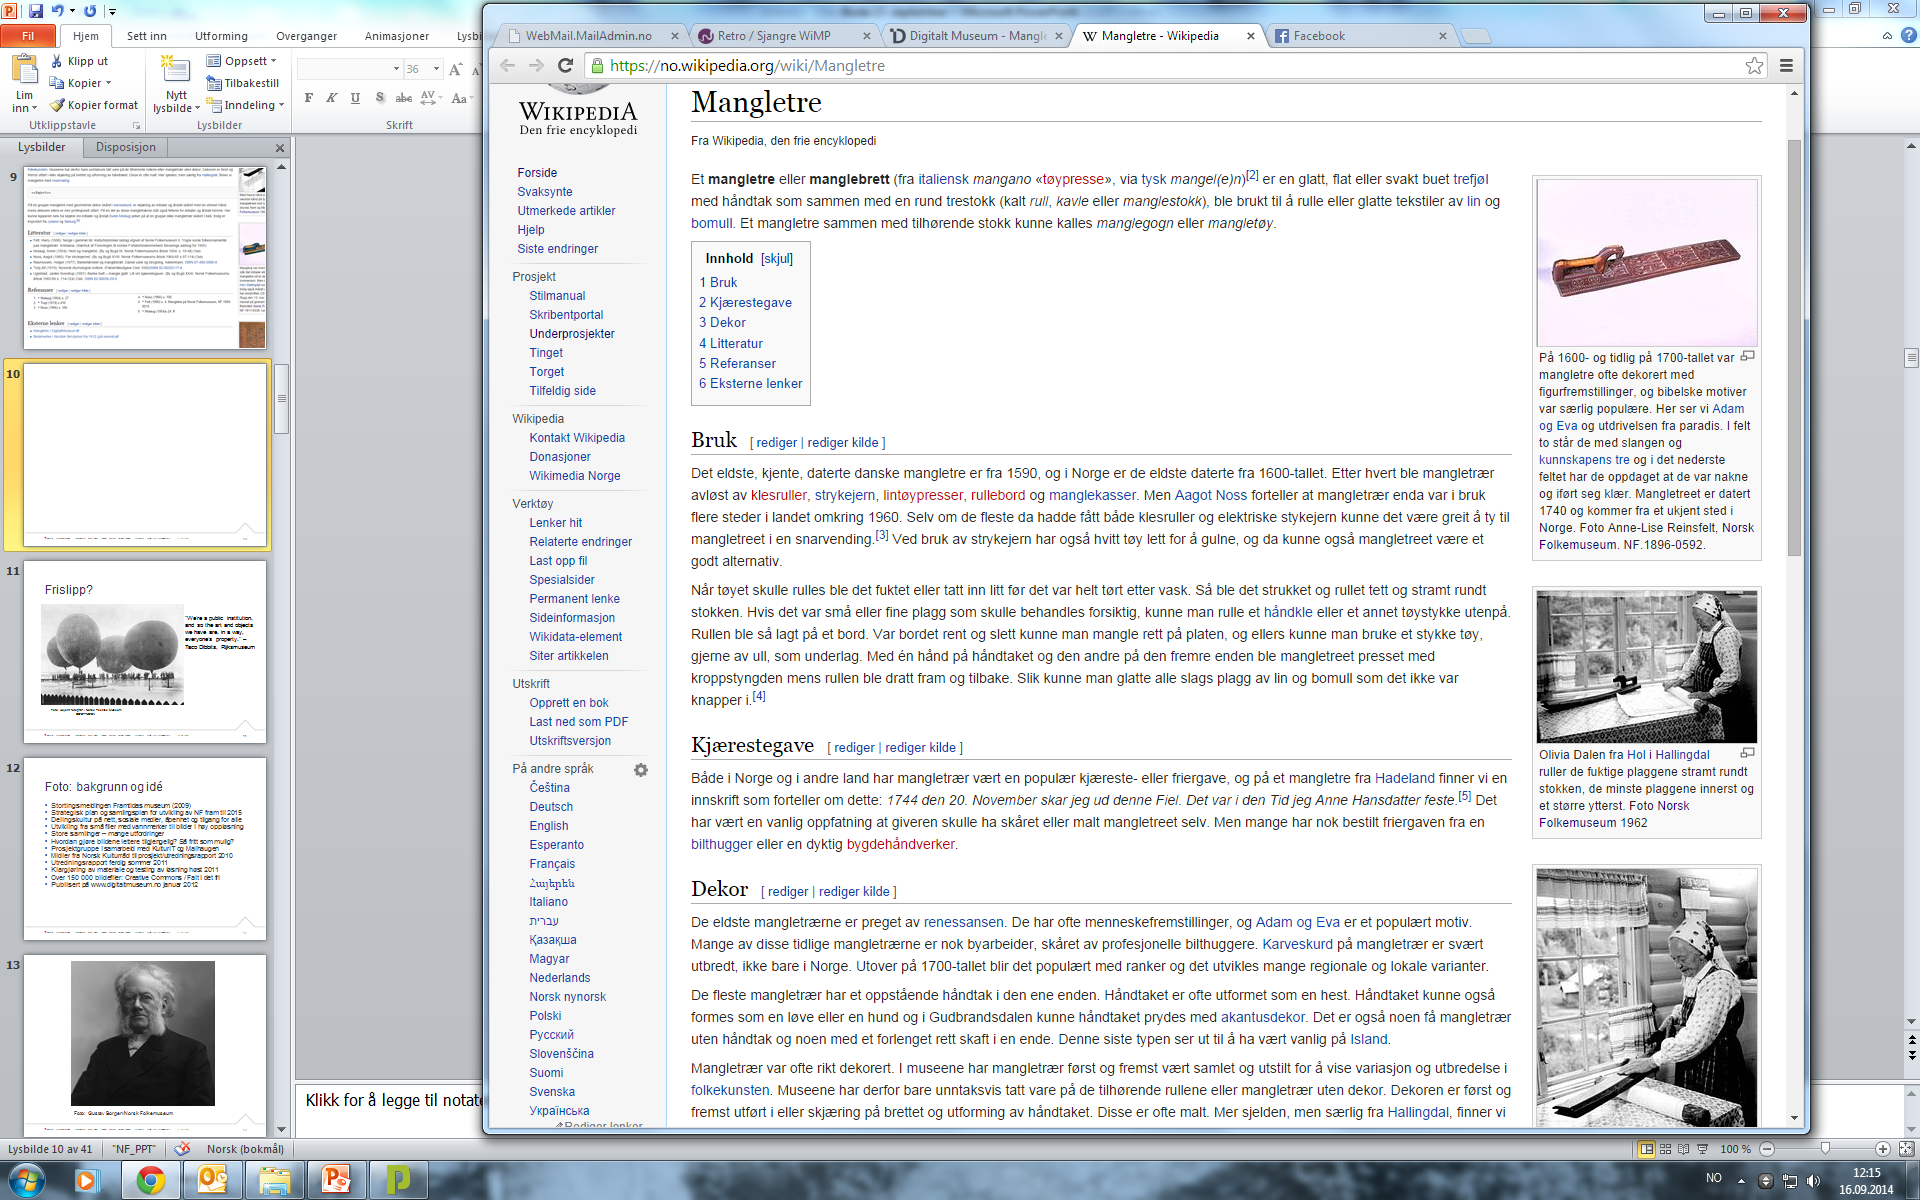Open language settings gear beside På andre språk
This screenshot has width=1920, height=1200.
(641, 770)
